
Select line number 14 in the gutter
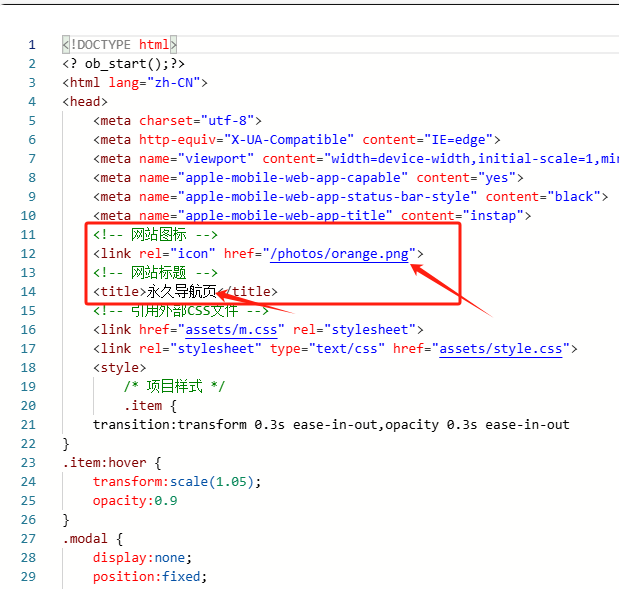click(x=28, y=291)
